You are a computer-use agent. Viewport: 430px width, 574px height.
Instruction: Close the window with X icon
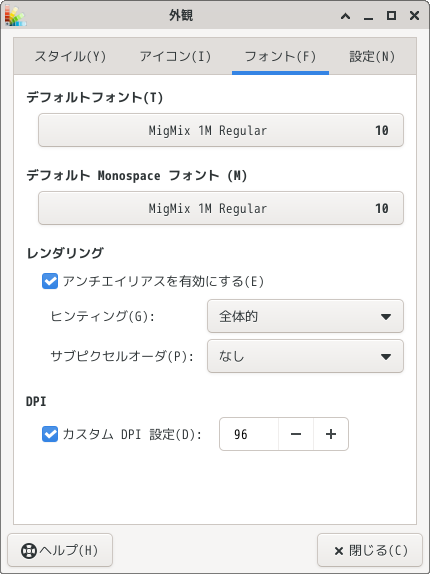pos(414,16)
